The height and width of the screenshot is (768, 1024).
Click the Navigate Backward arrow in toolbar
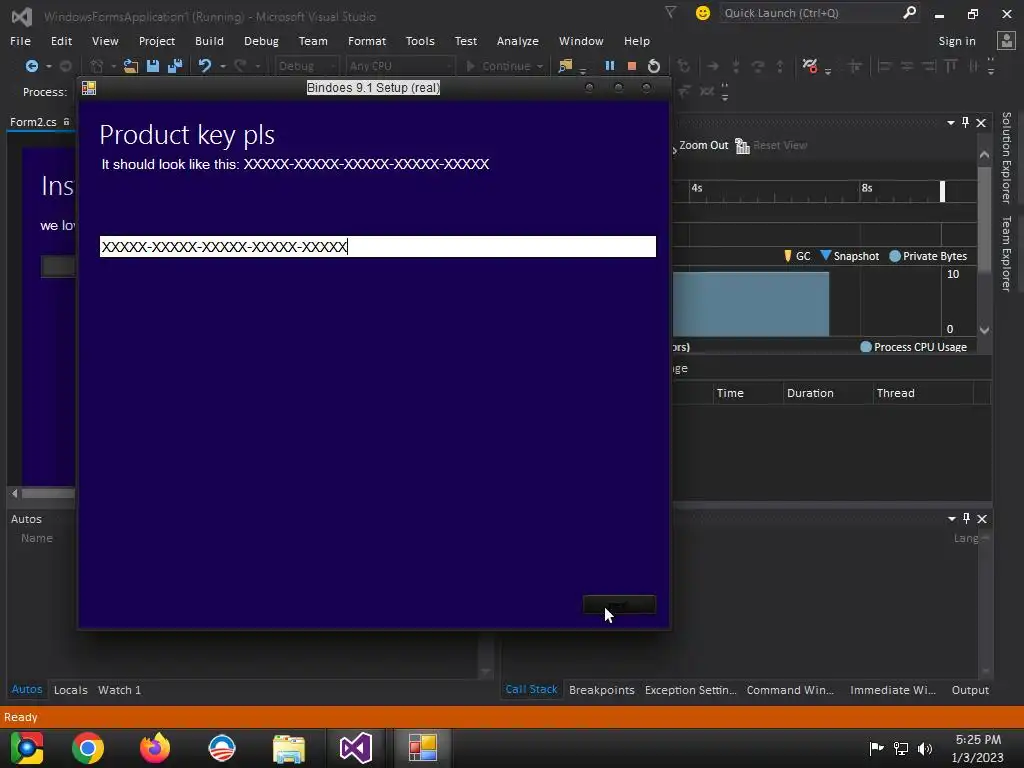click(x=31, y=66)
